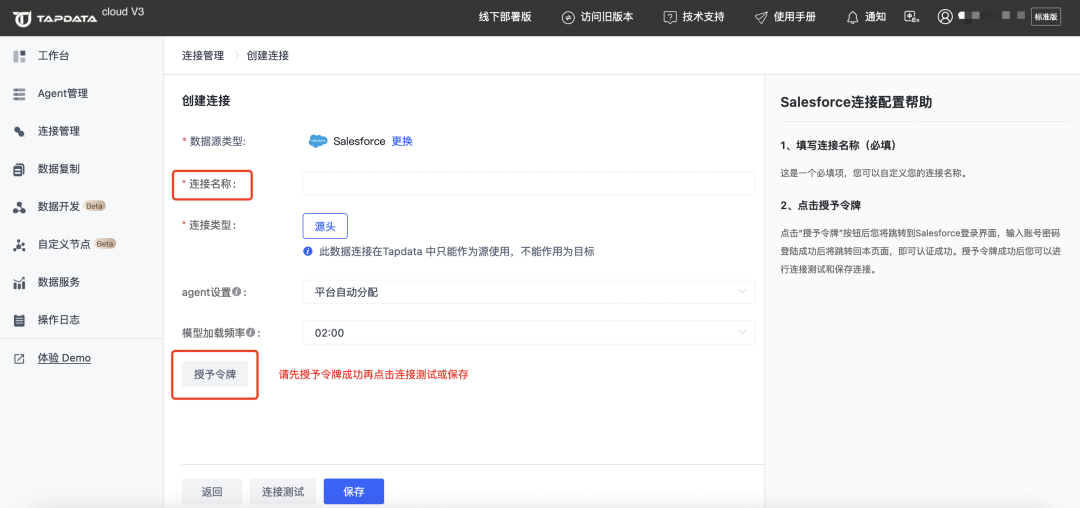This screenshot has height=508, width=1080.
Task: Click the 数据服务 chart icon
Action: pyautogui.click(x=19, y=282)
